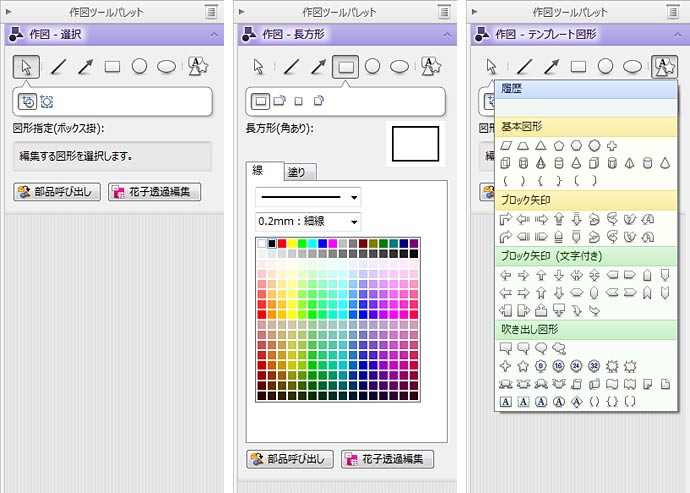Toggle the rounded-corner rectangle type option
The height and width of the screenshot is (493, 690).
pos(280,101)
